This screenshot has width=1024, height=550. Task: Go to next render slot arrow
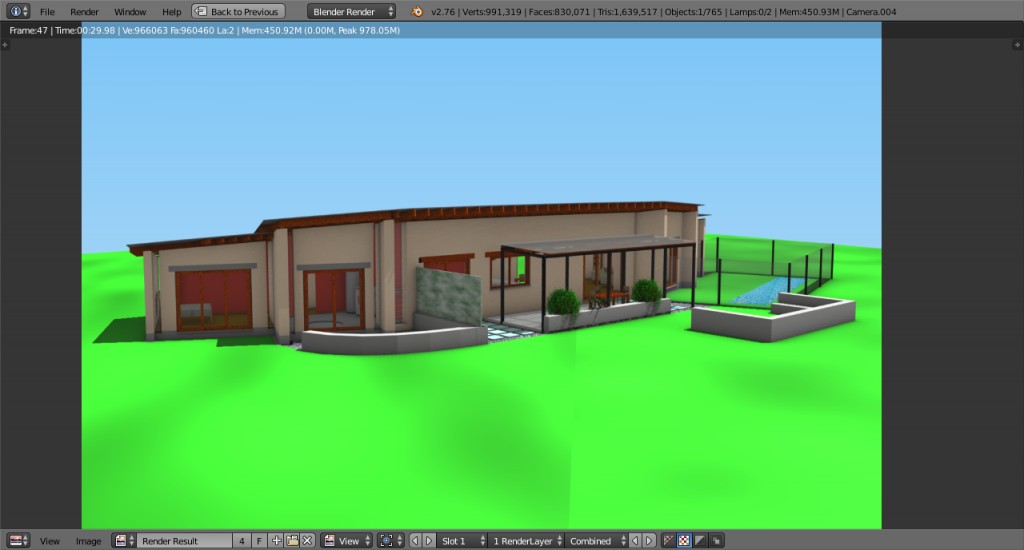(x=429, y=540)
